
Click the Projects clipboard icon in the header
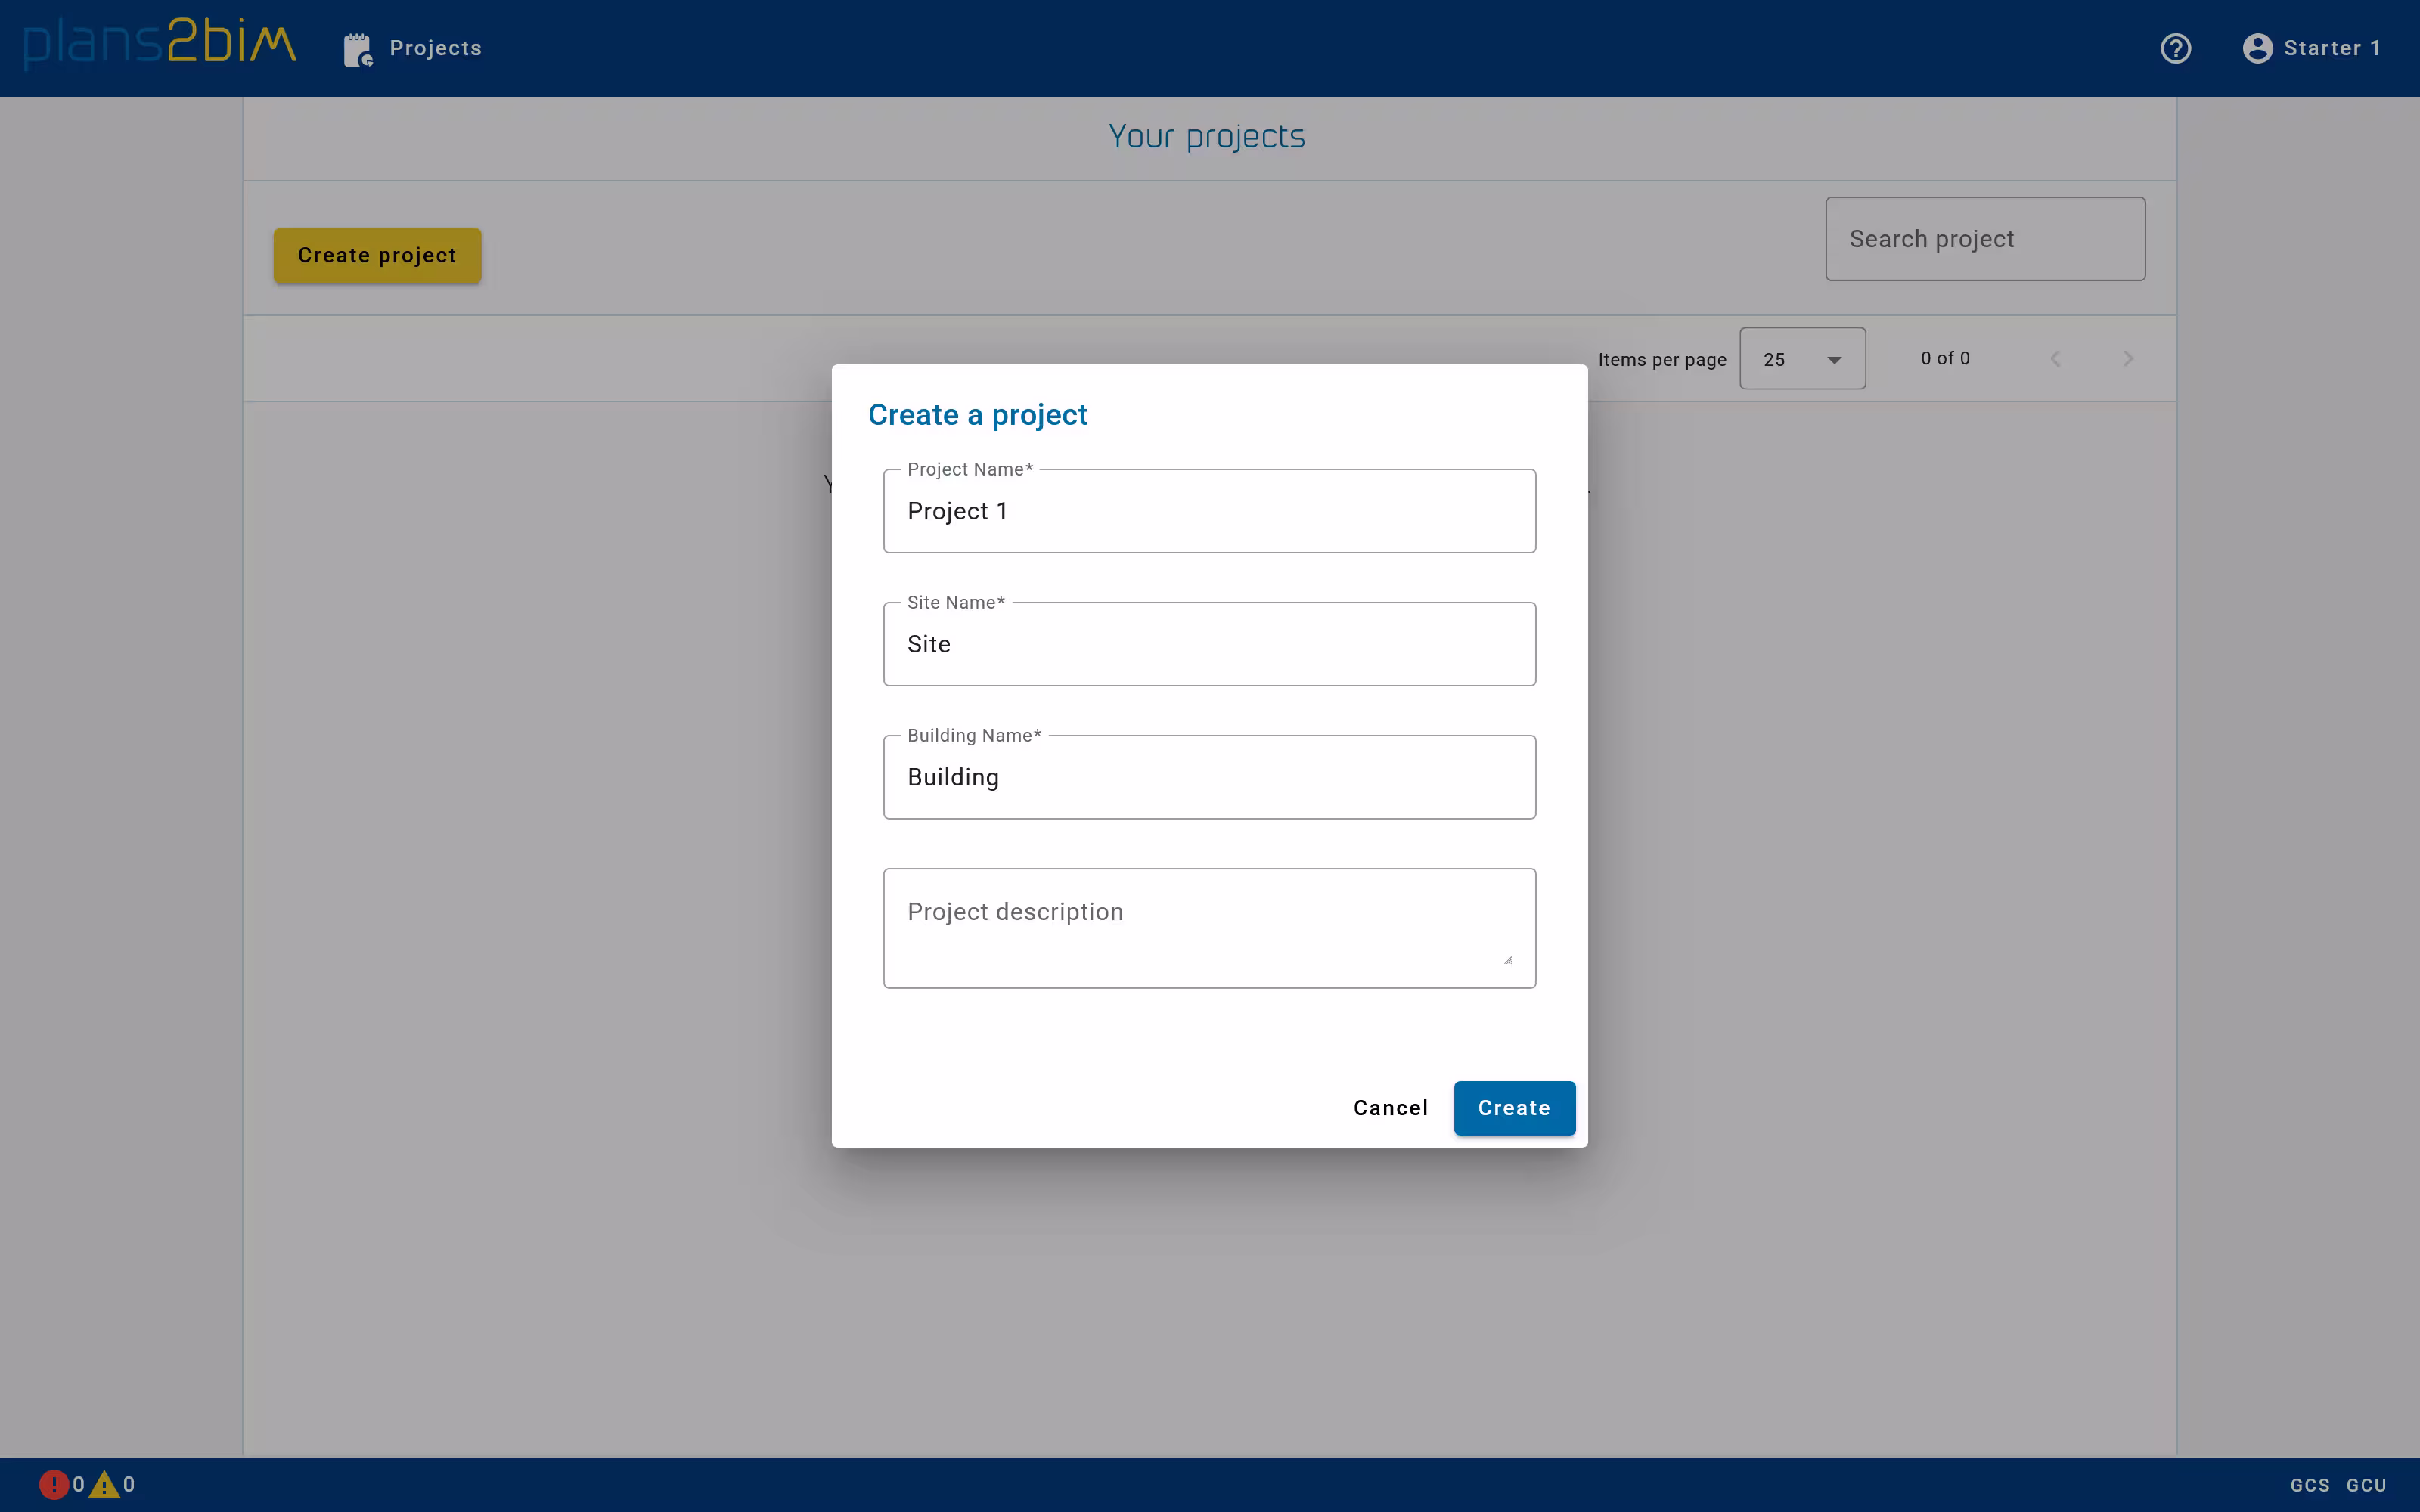click(357, 48)
